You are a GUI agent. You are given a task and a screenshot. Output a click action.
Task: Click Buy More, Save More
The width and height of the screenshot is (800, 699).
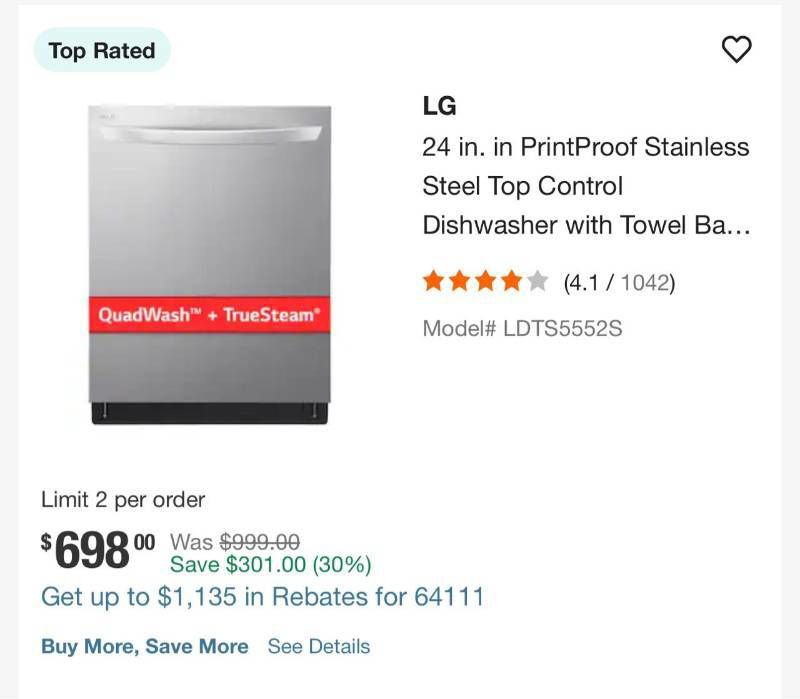click(x=144, y=647)
